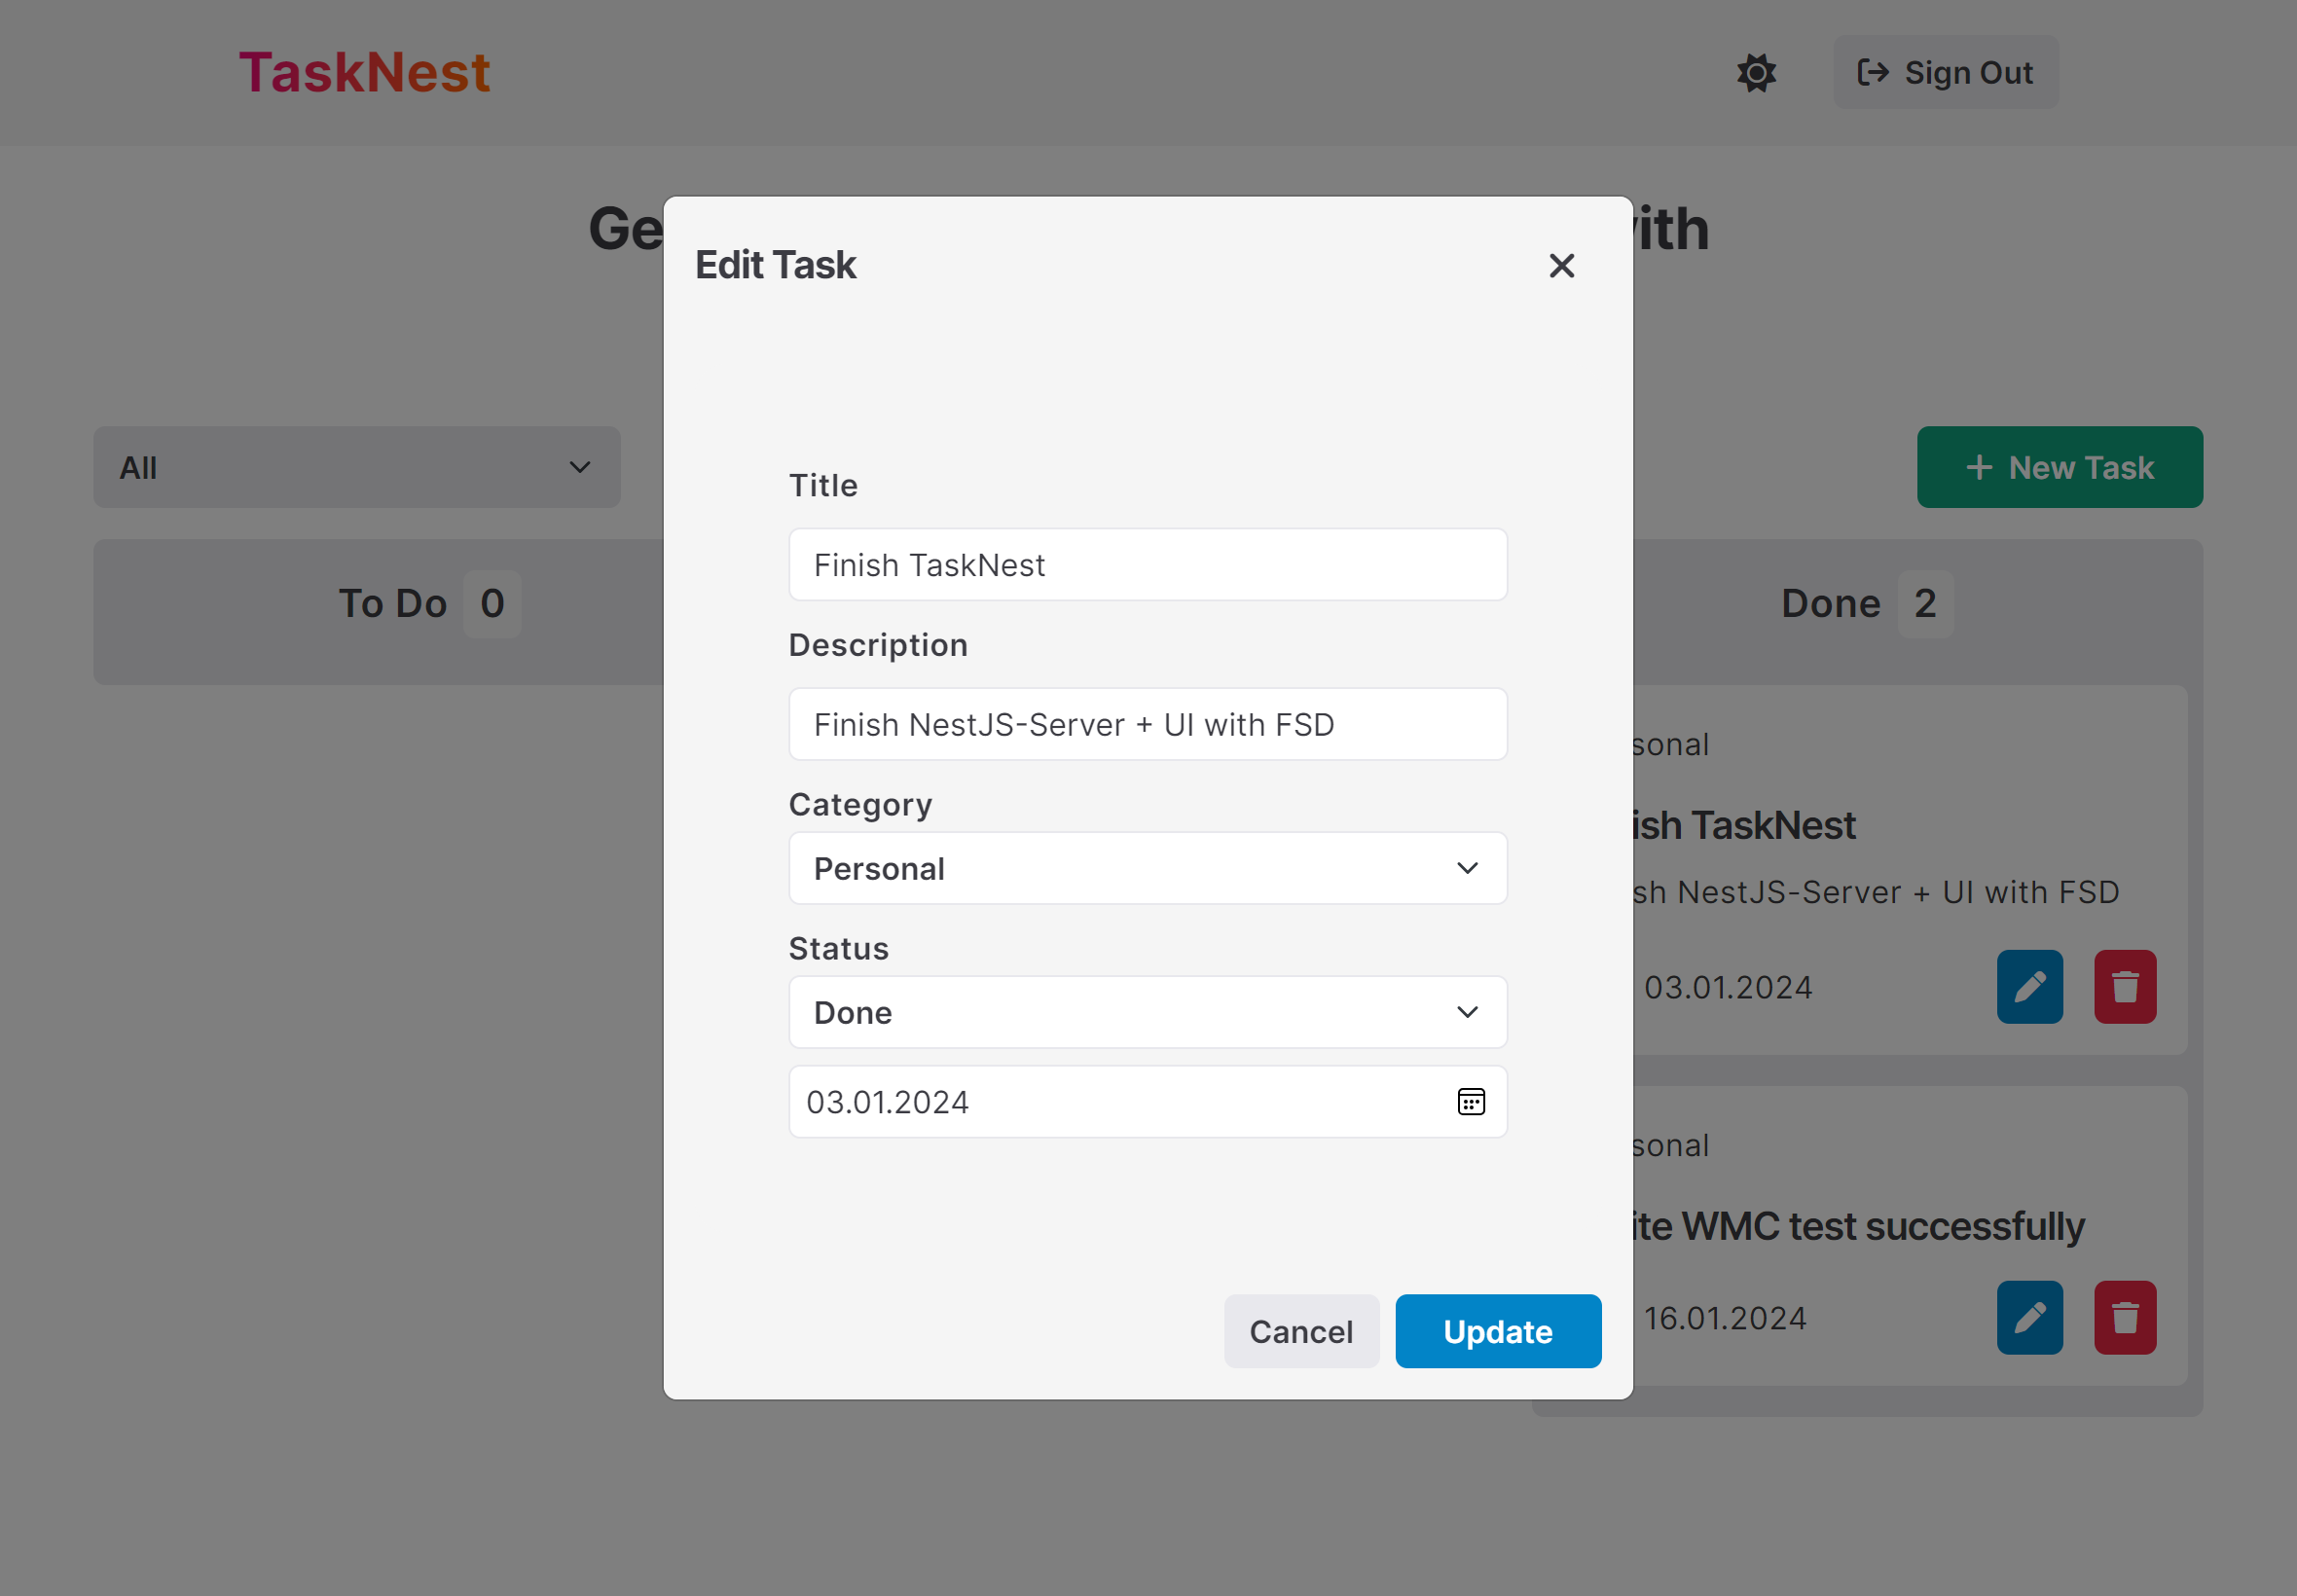Click the Title label in dialog

click(x=823, y=485)
